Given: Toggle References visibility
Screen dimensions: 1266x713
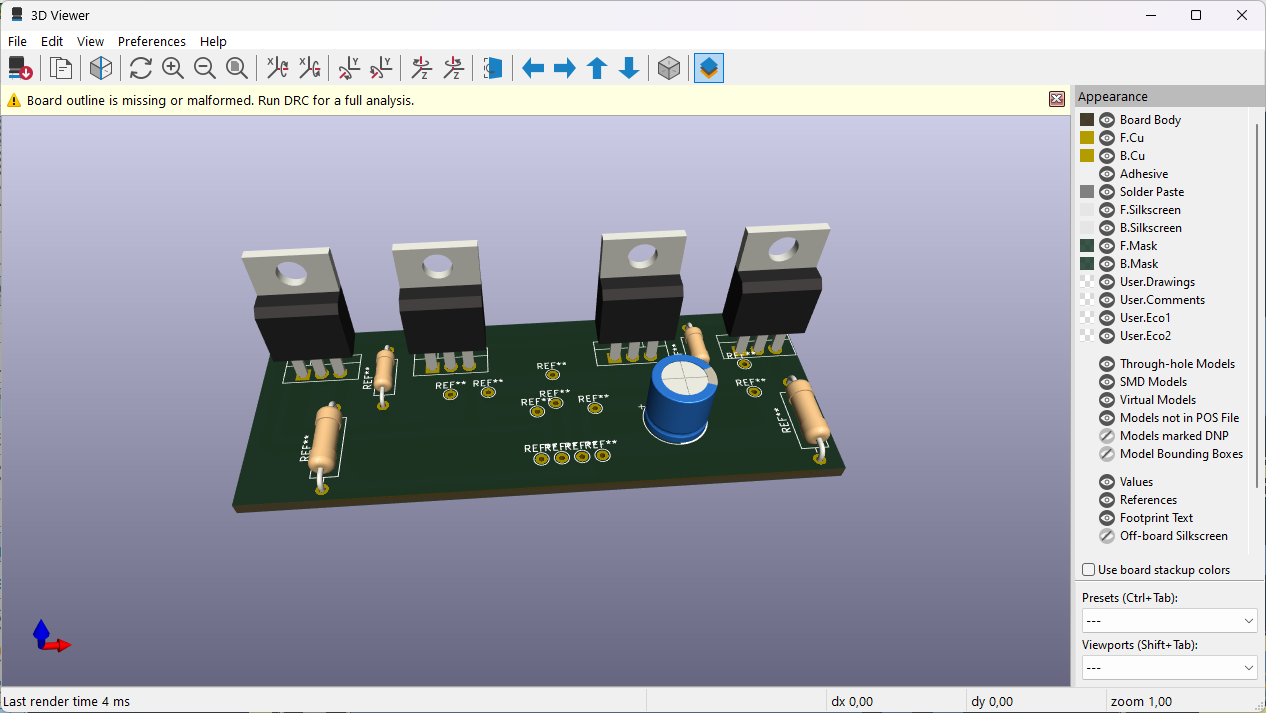Looking at the screenshot, I should 1107,500.
